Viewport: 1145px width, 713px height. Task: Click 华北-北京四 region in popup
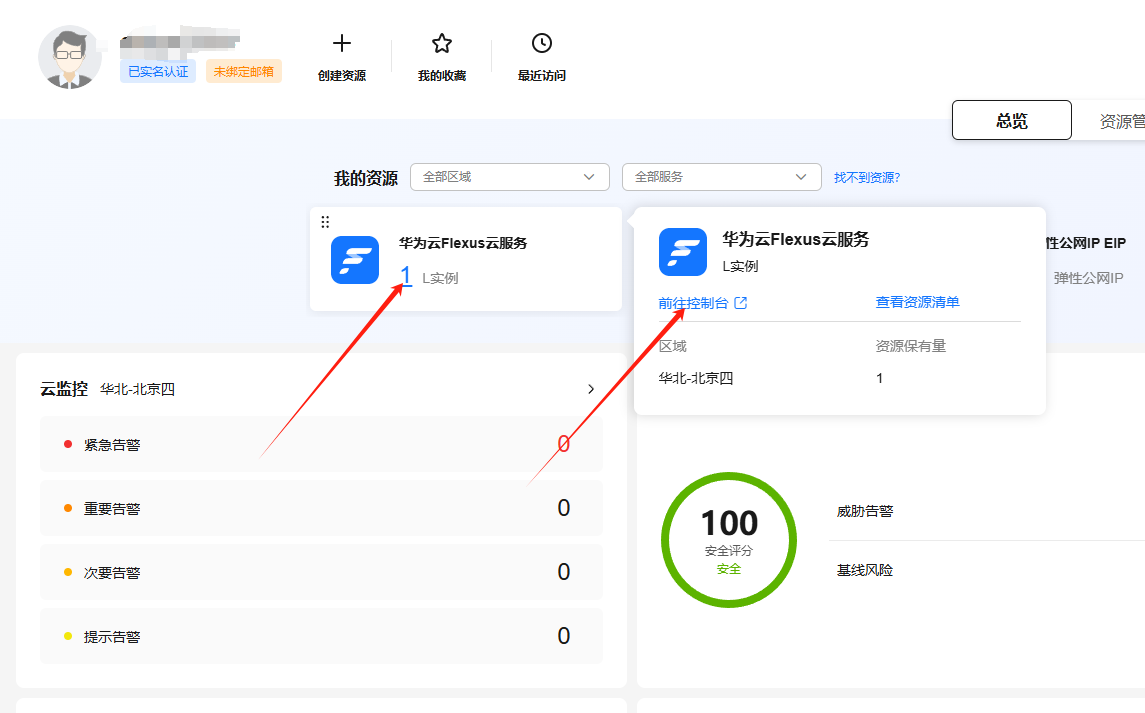[x=696, y=378]
